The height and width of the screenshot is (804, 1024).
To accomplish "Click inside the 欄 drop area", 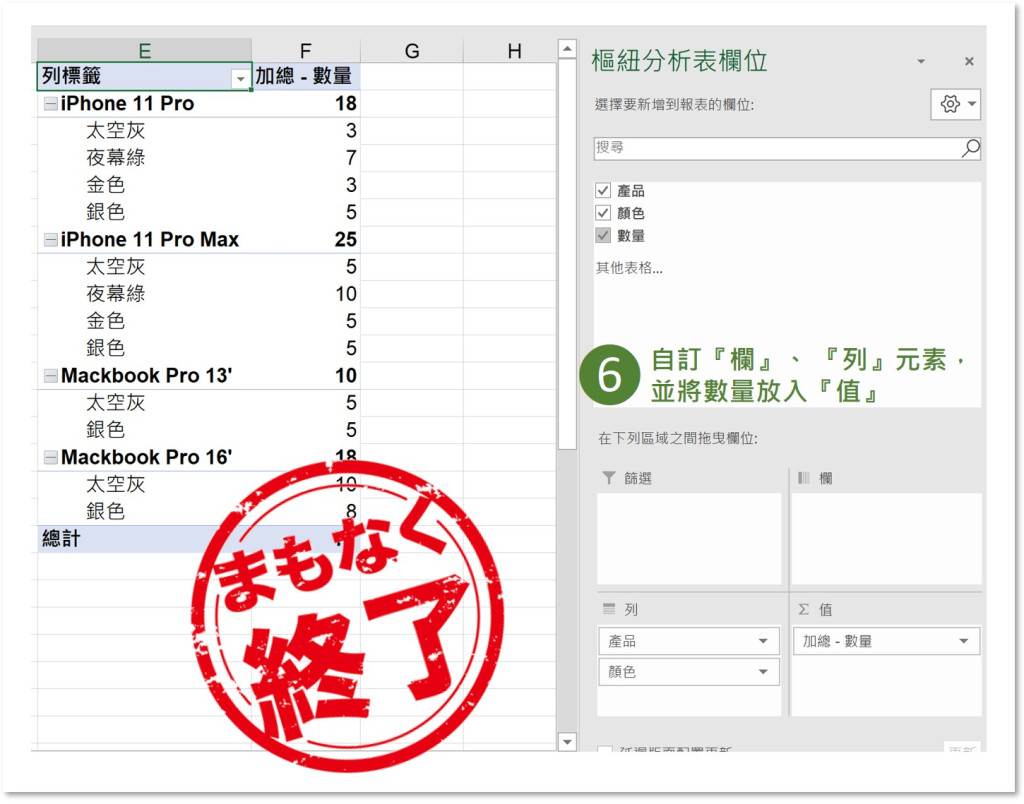I will point(886,539).
